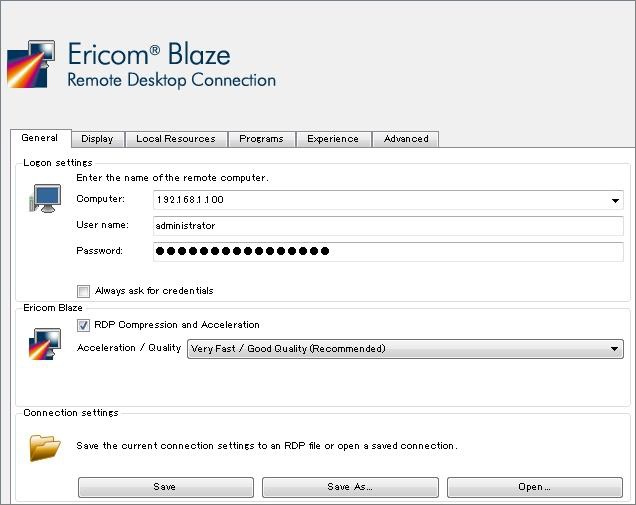Click the Computer address text field
The width and height of the screenshot is (636, 505).
coord(380,200)
